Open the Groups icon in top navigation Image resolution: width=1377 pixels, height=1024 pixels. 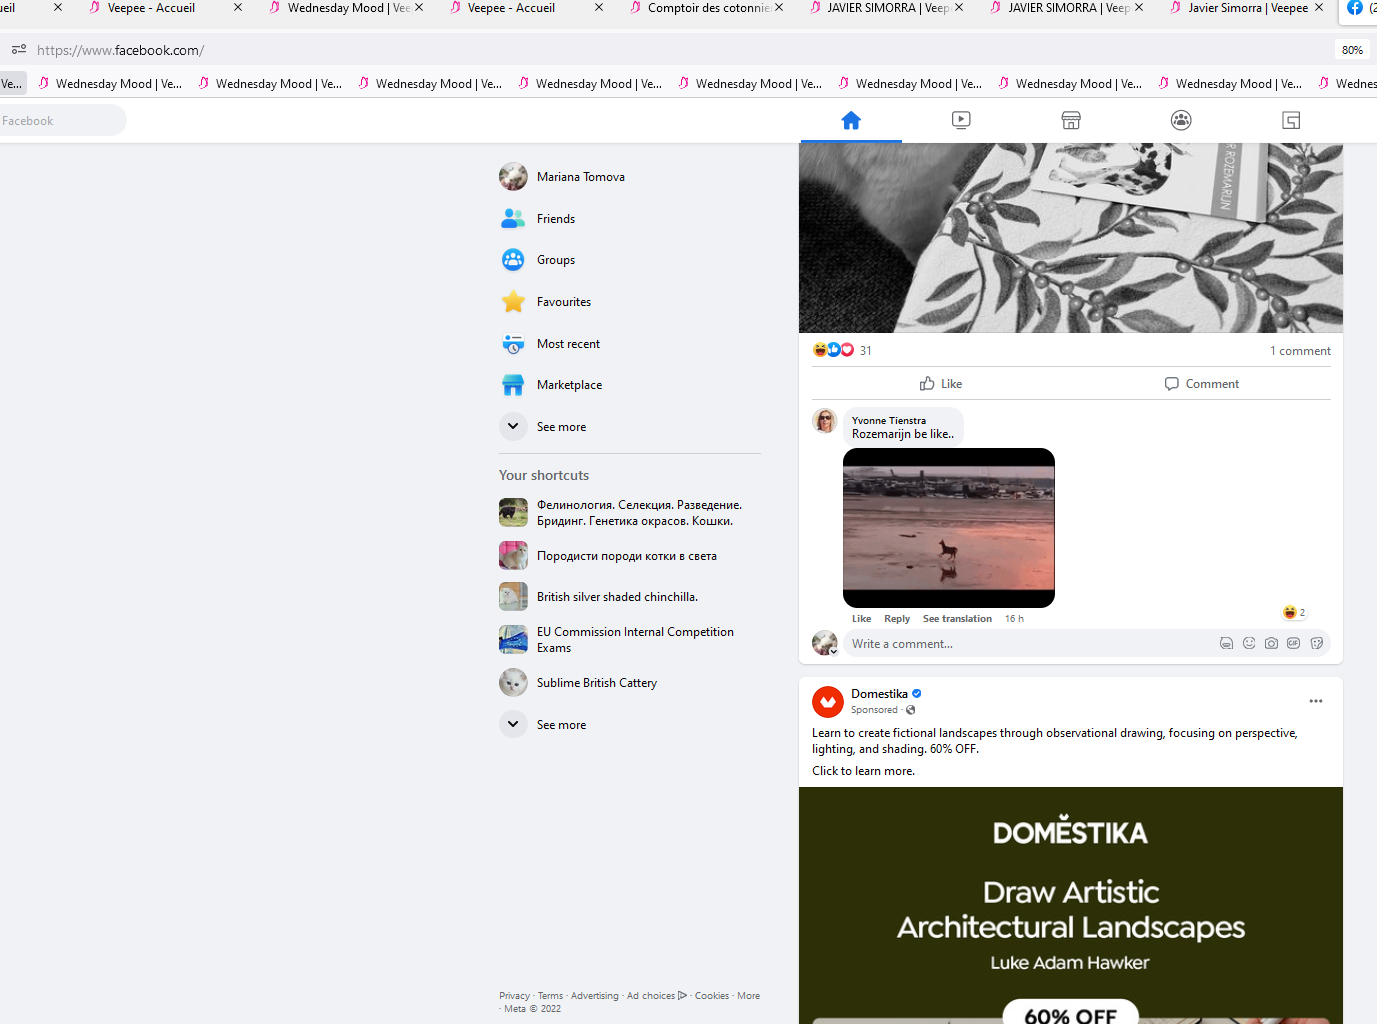point(1181,121)
